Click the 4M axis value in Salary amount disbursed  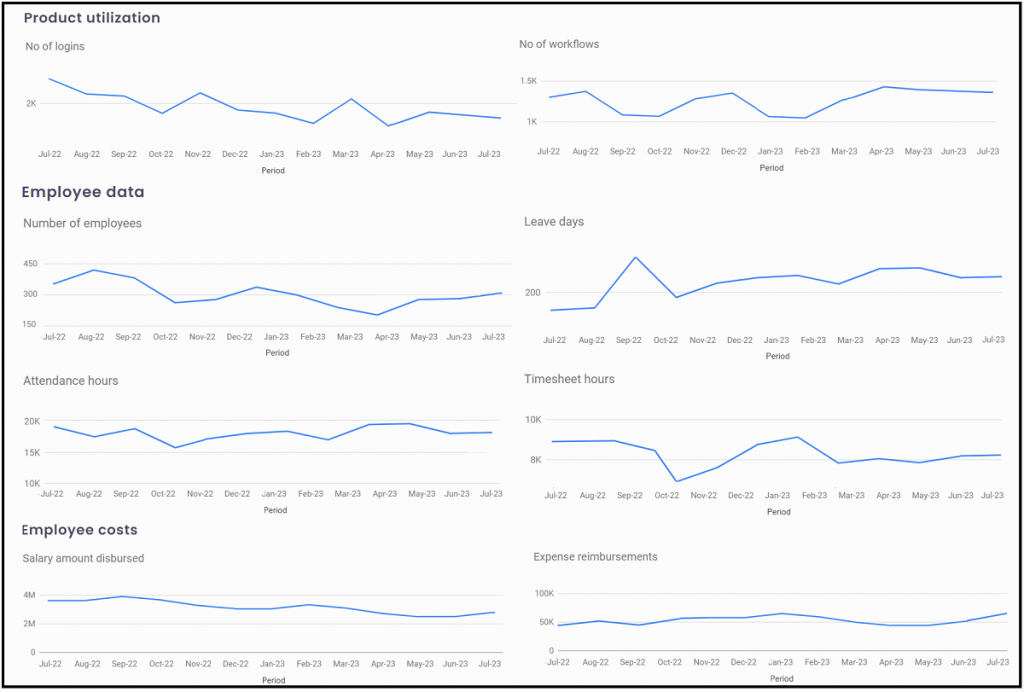[30, 595]
